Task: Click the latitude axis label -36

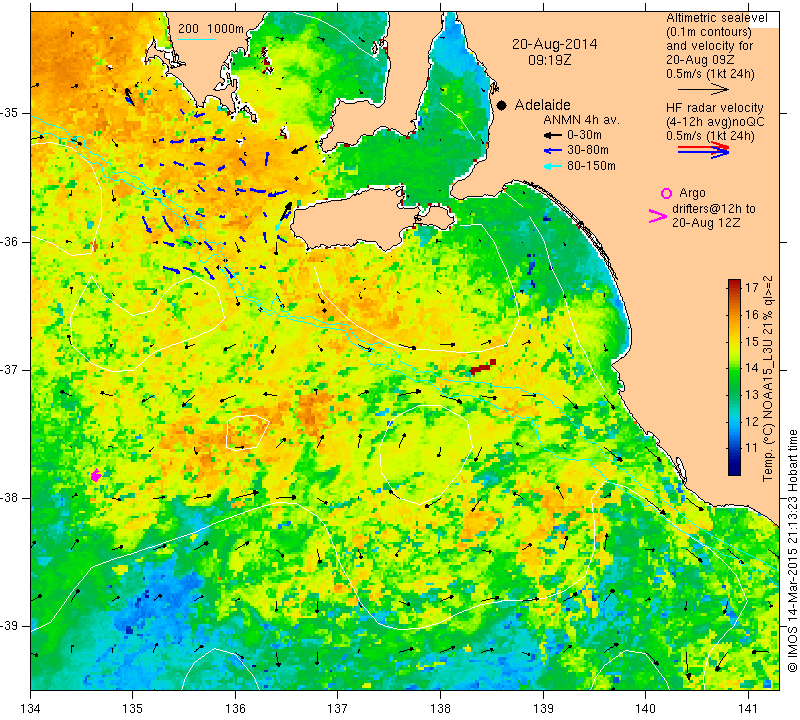Action: coord(10,241)
